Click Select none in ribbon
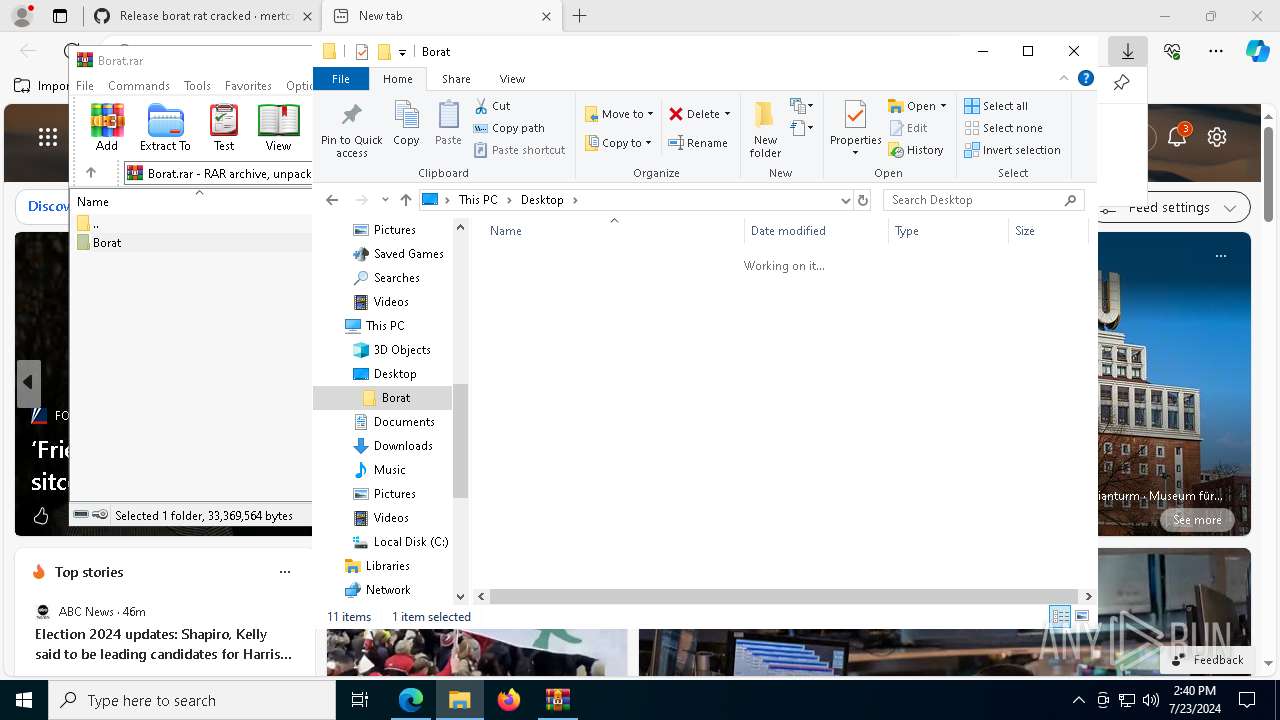 (1003, 128)
